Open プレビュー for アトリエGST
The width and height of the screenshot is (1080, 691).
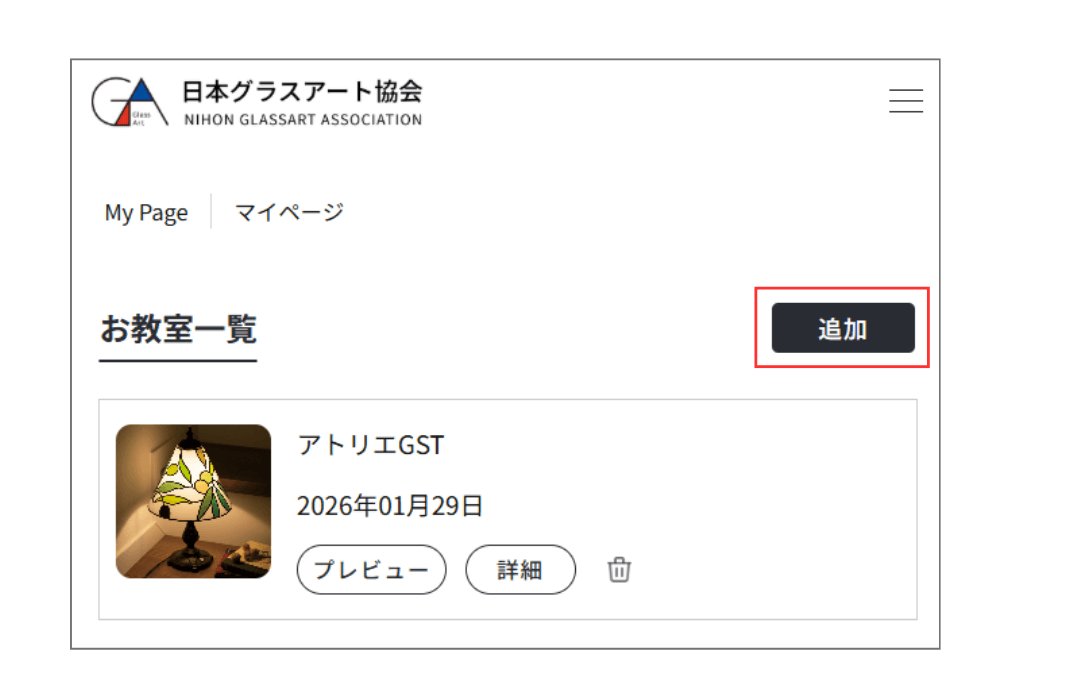click(x=371, y=570)
